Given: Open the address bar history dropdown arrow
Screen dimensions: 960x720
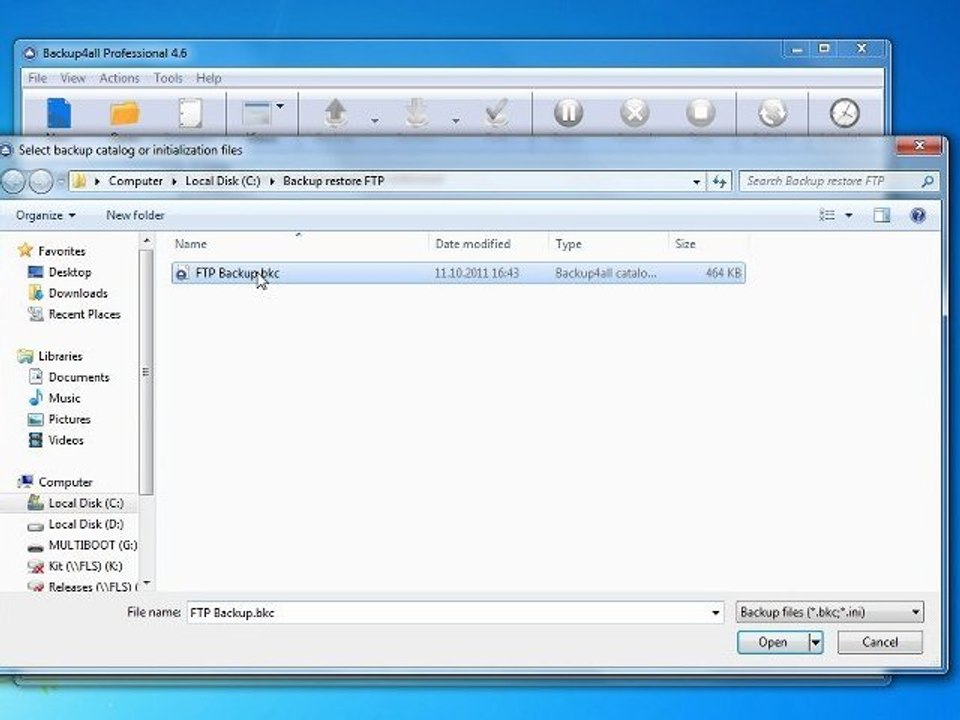Looking at the screenshot, I should point(696,182).
